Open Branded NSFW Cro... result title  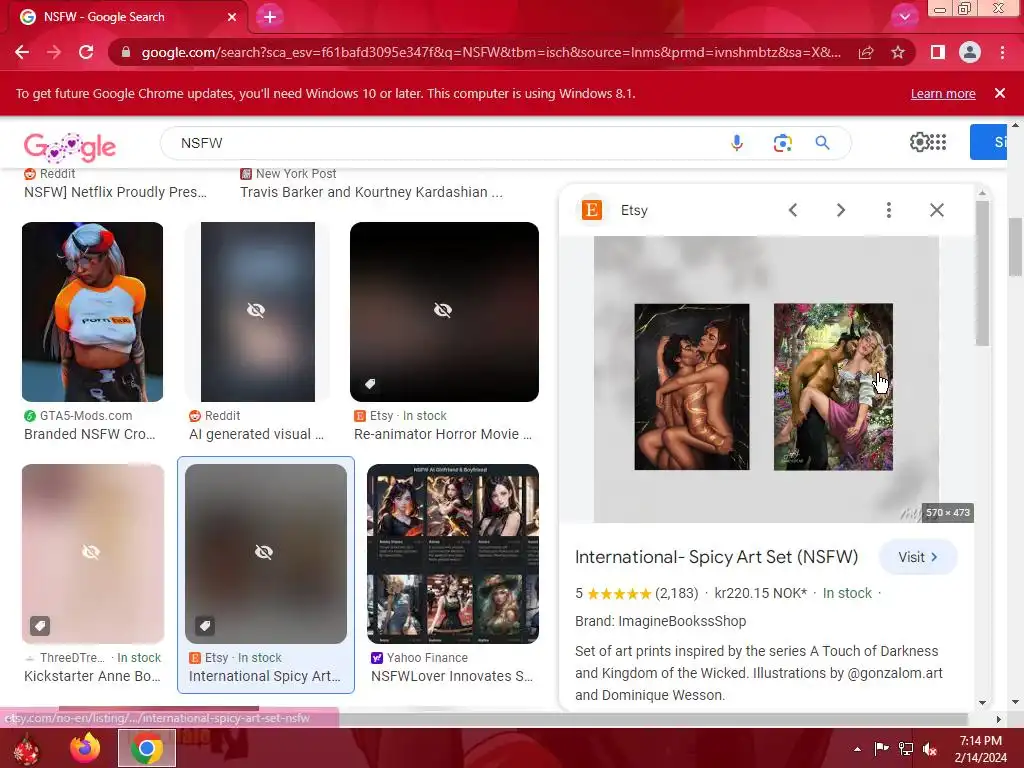90,434
